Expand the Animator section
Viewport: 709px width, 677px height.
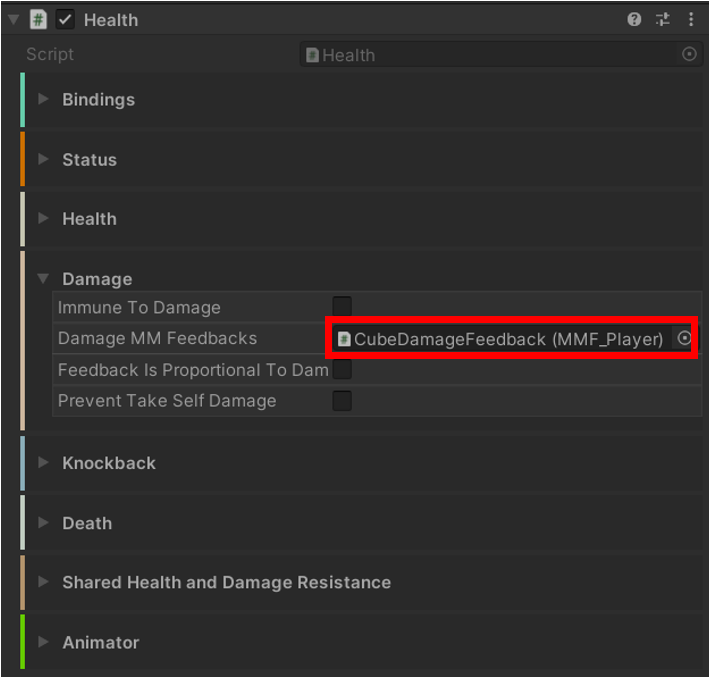[x=43, y=642]
